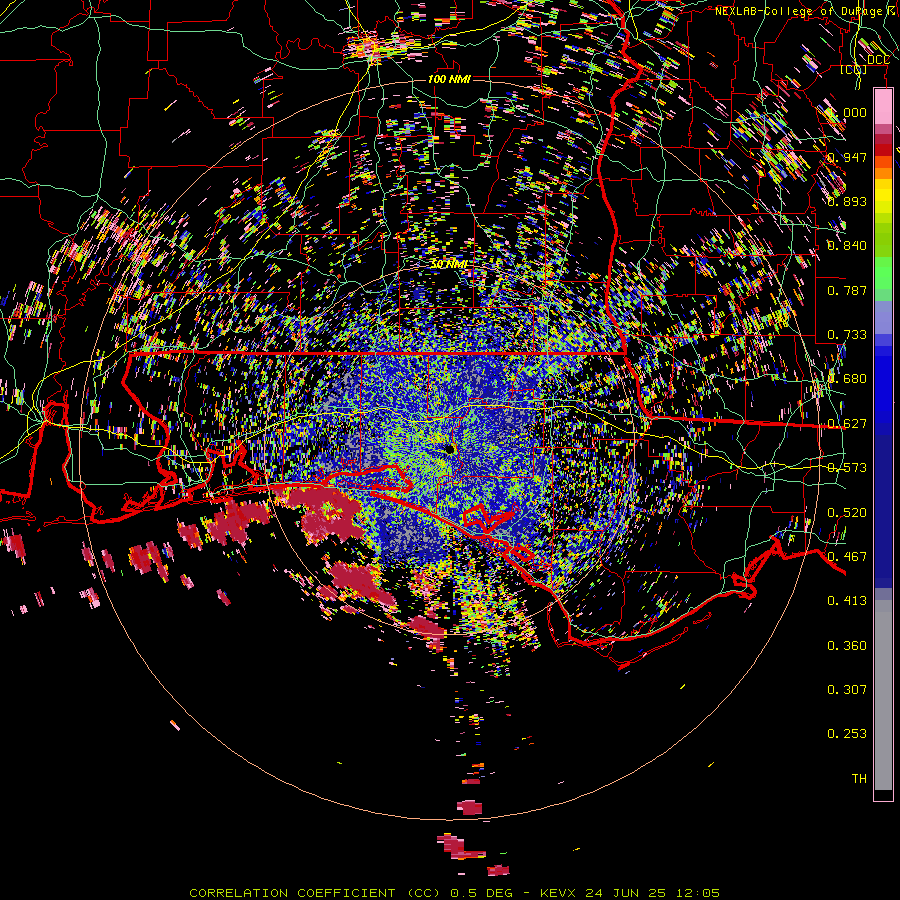Click the pink swatch at top of color bar
Screen dimensions: 900x900
point(883,106)
